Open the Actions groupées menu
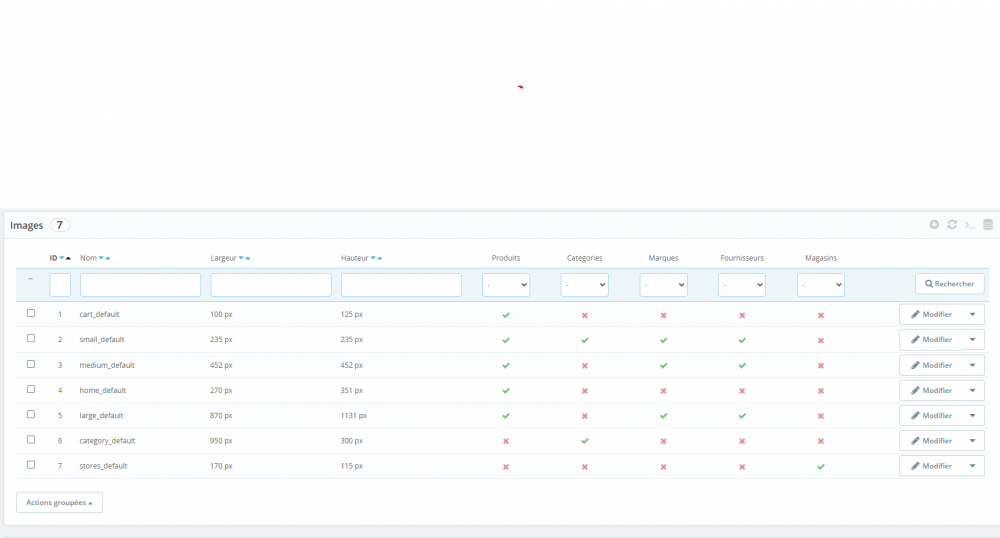Viewport: 1000px width, 538px height. point(59,502)
